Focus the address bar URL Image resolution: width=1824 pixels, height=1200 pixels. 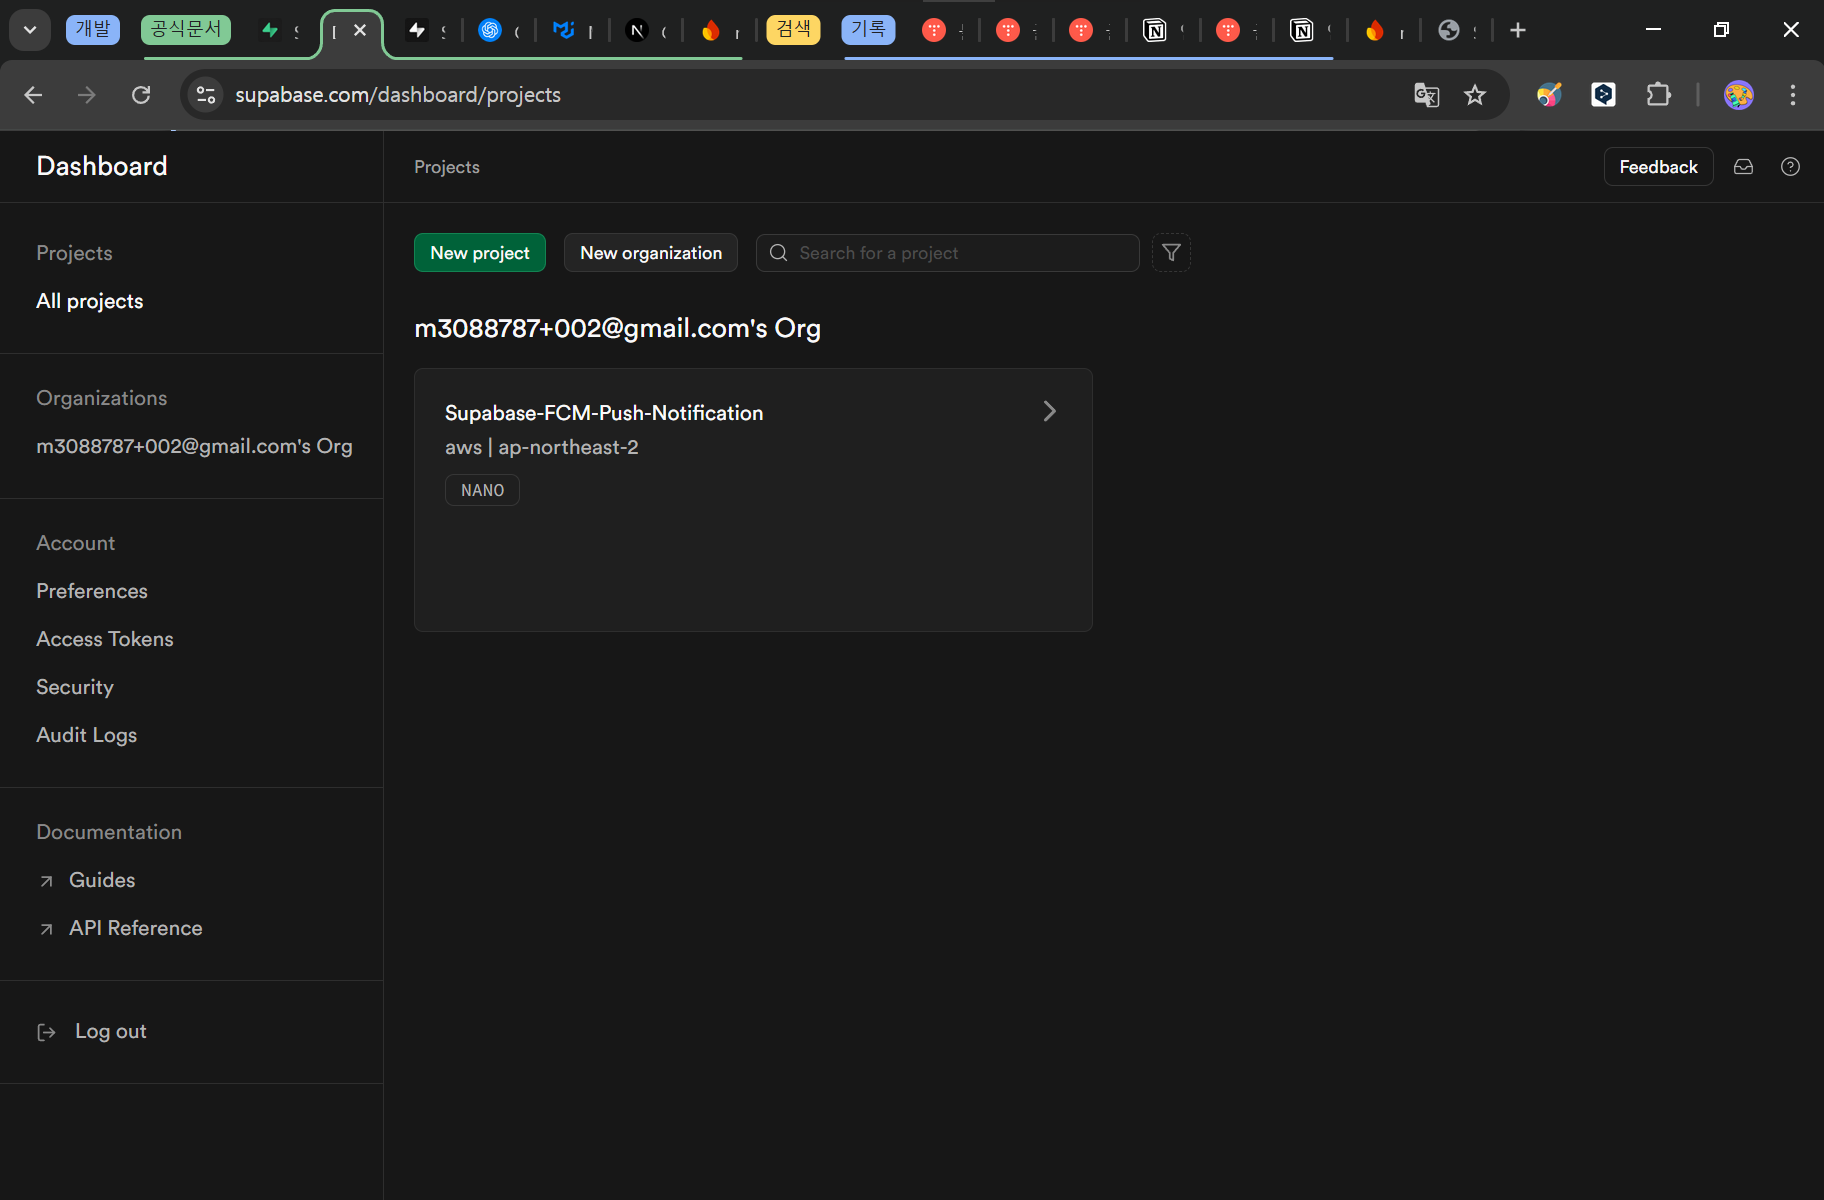tap(398, 95)
